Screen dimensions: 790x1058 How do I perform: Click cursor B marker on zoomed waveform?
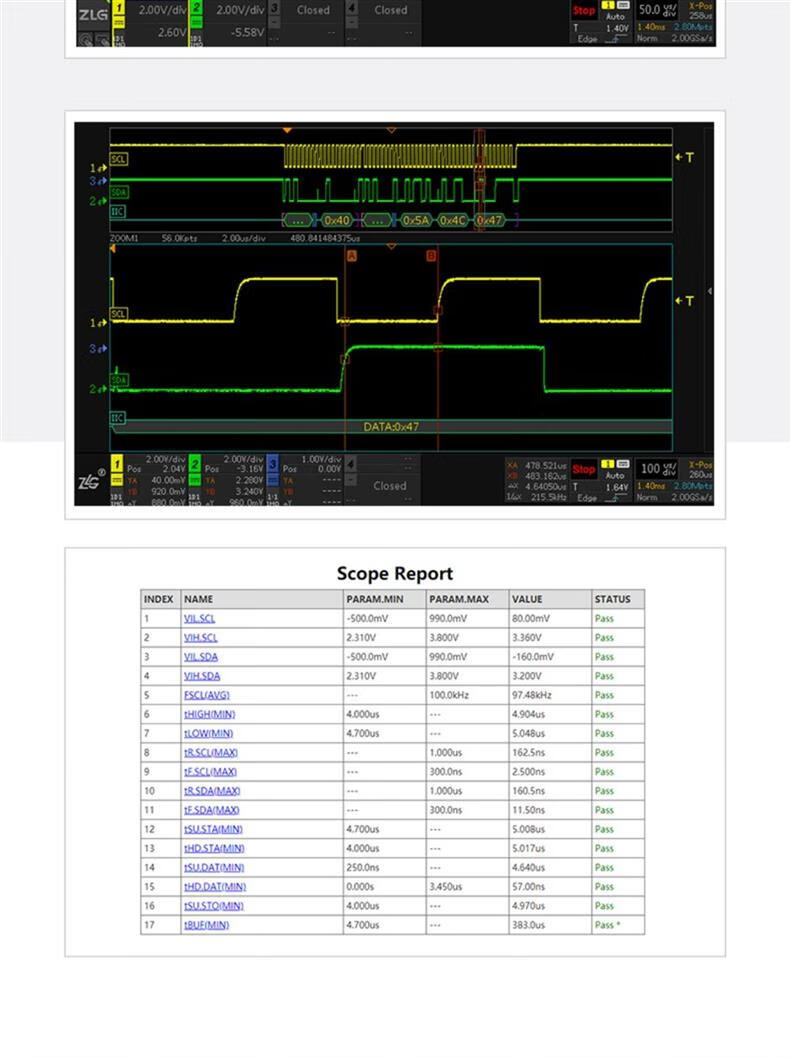(x=431, y=256)
